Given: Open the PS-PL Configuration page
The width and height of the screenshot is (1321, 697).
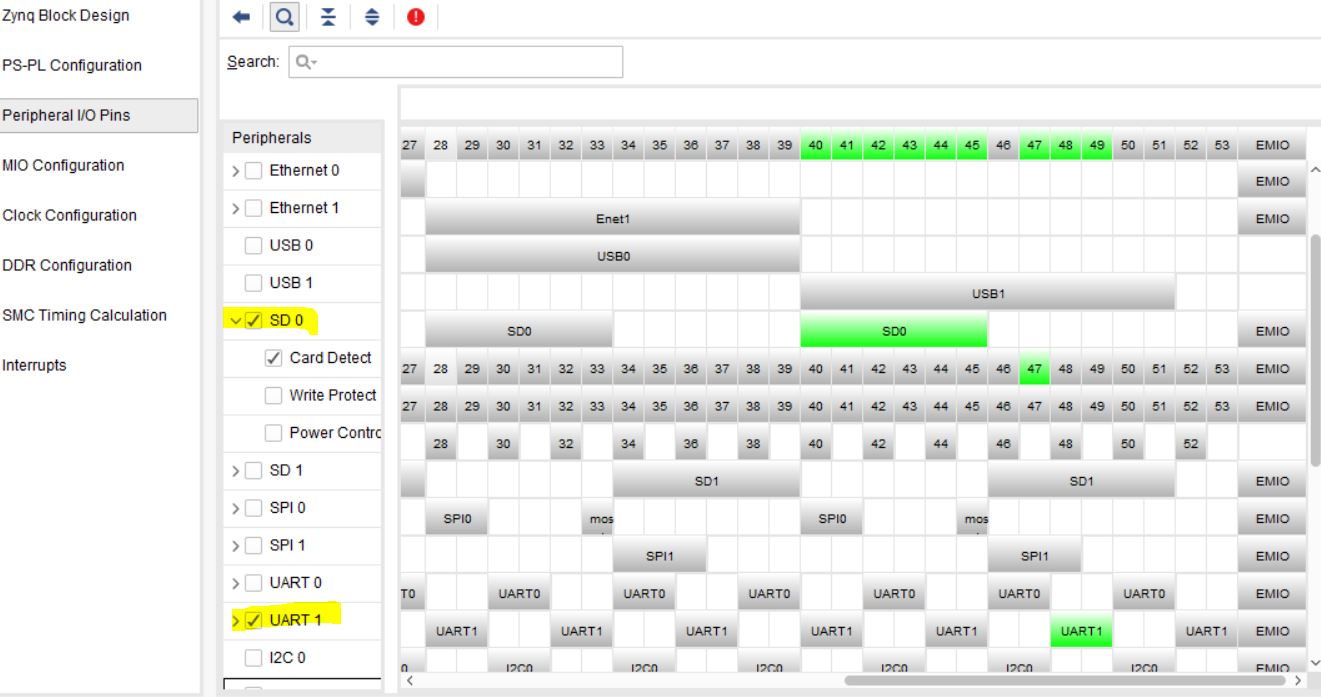Looking at the screenshot, I should coord(72,66).
